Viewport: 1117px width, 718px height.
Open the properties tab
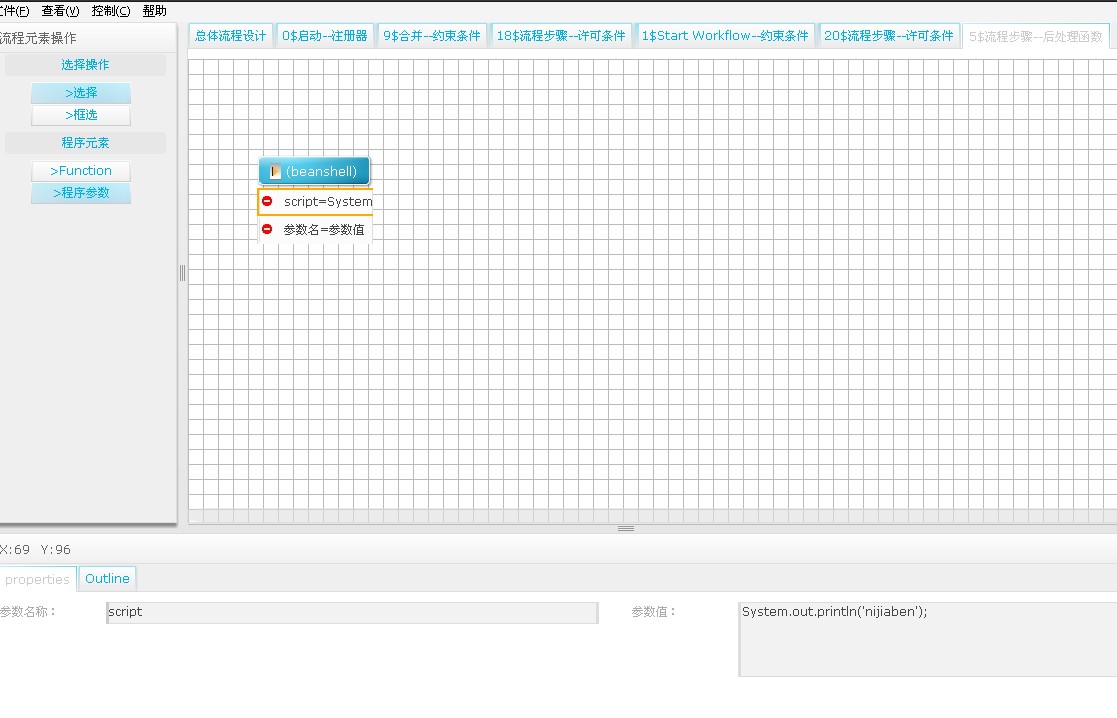coord(38,579)
